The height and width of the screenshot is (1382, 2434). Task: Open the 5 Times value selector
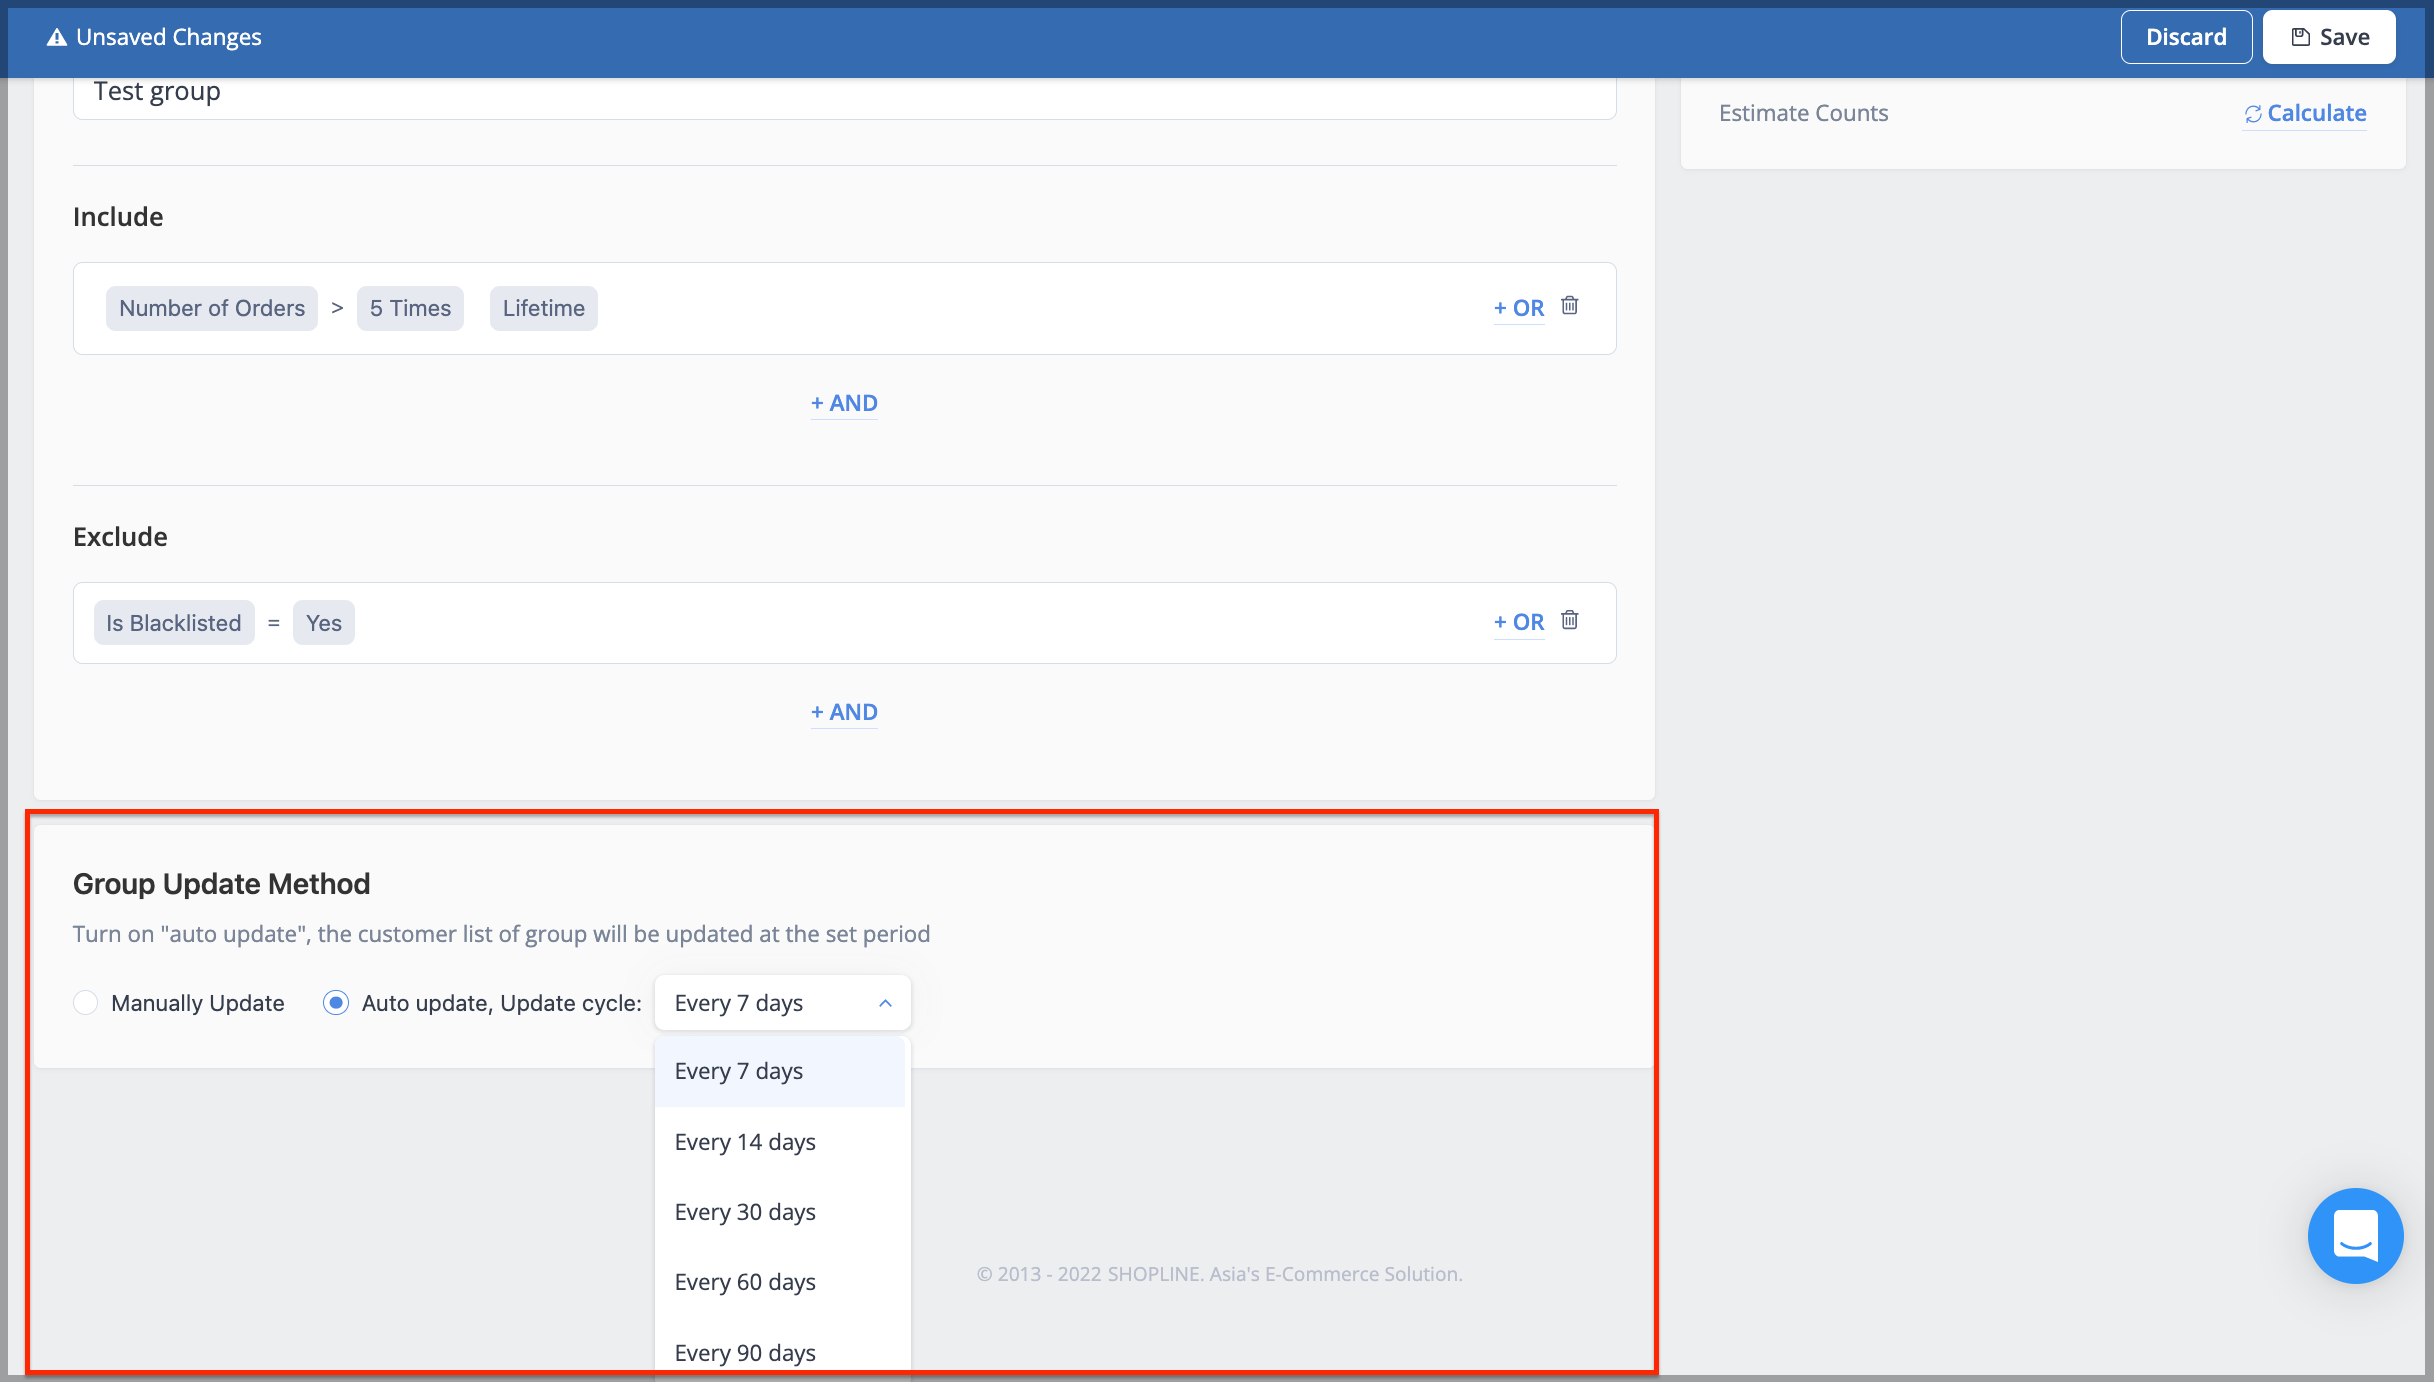click(410, 308)
